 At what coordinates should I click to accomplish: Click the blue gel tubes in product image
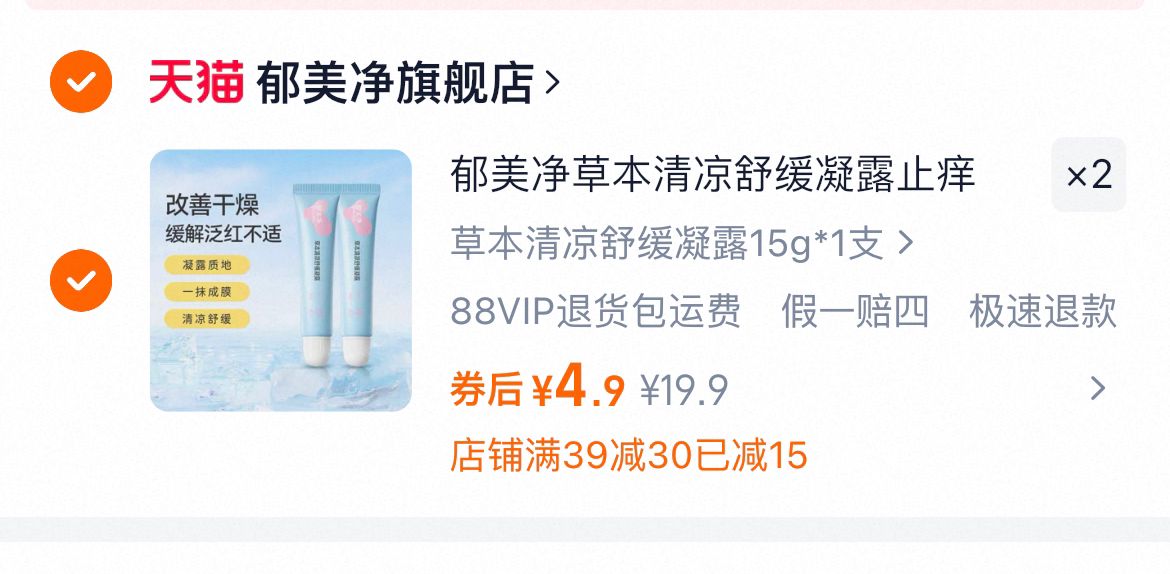click(336, 275)
